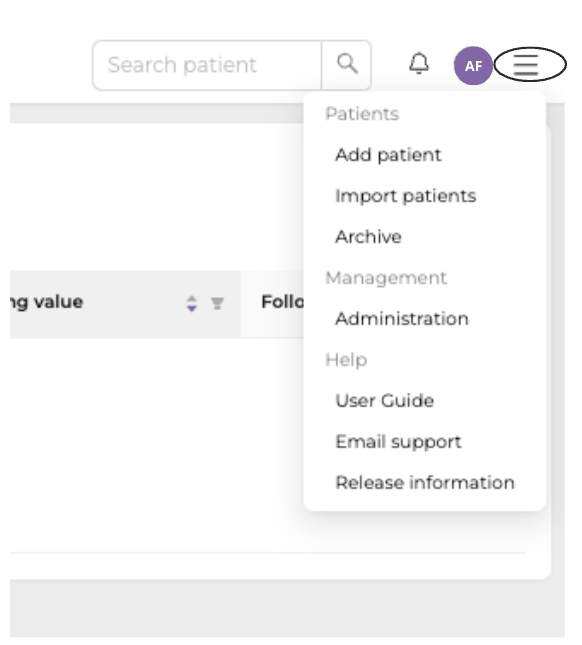Open the Archive menu item

pos(368,237)
